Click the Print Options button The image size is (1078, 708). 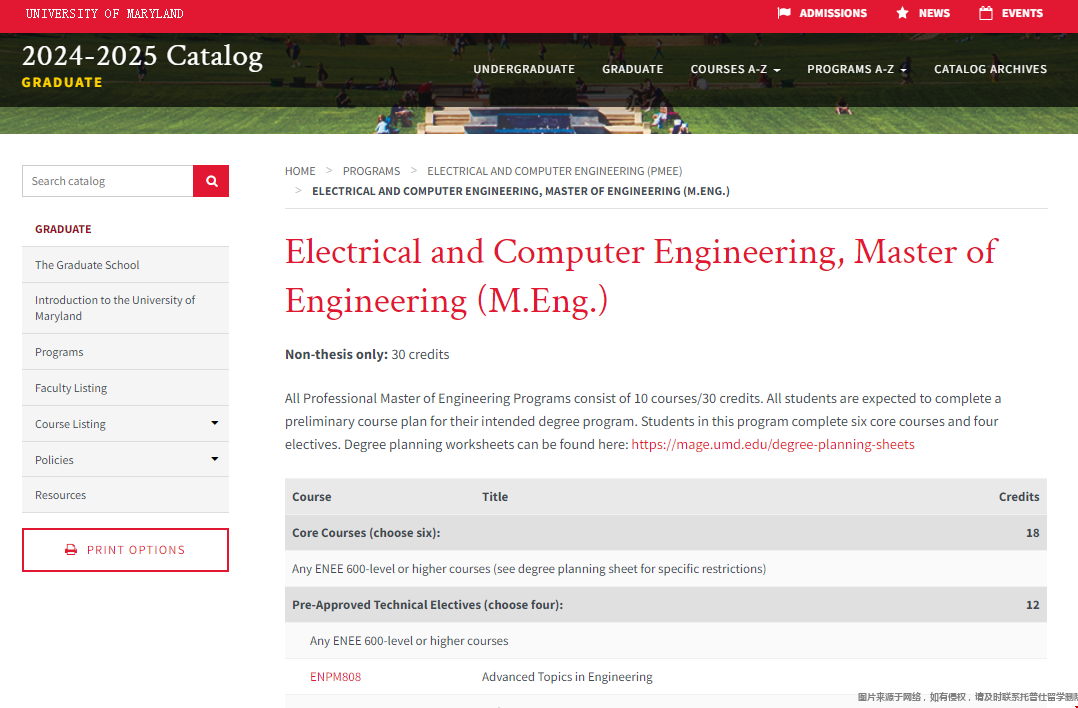pyautogui.click(x=125, y=550)
